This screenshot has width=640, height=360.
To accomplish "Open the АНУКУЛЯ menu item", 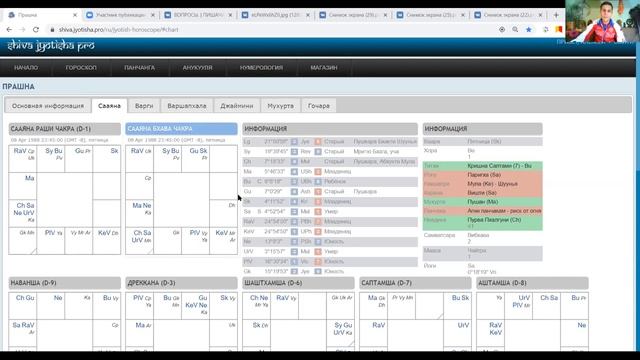I will click(198, 68).
